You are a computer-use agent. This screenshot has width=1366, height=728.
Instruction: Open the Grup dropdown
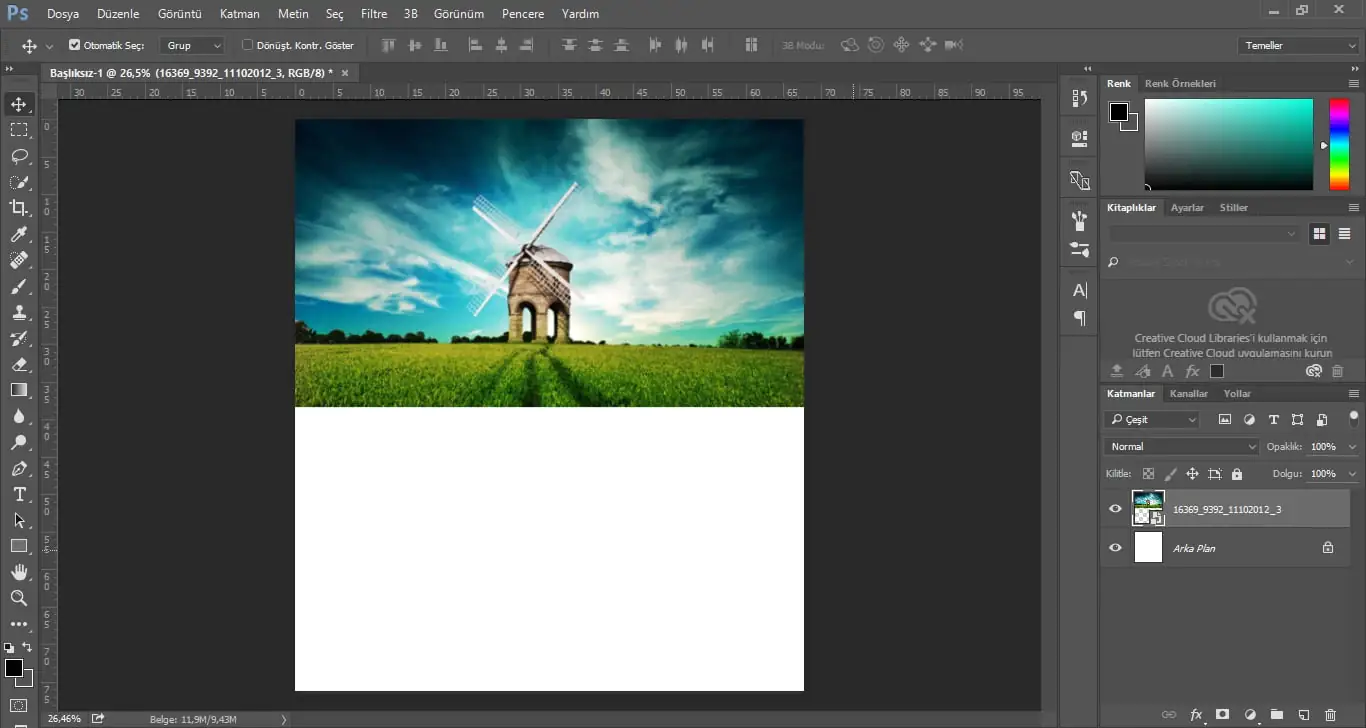(193, 46)
